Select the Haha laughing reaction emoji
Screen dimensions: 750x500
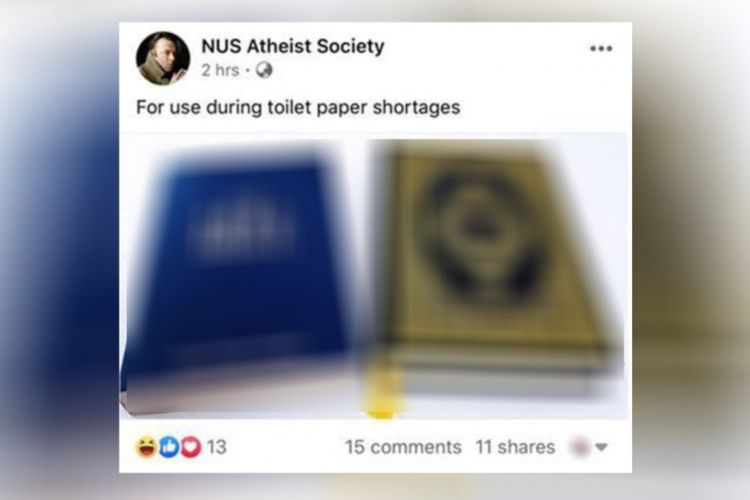(147, 447)
